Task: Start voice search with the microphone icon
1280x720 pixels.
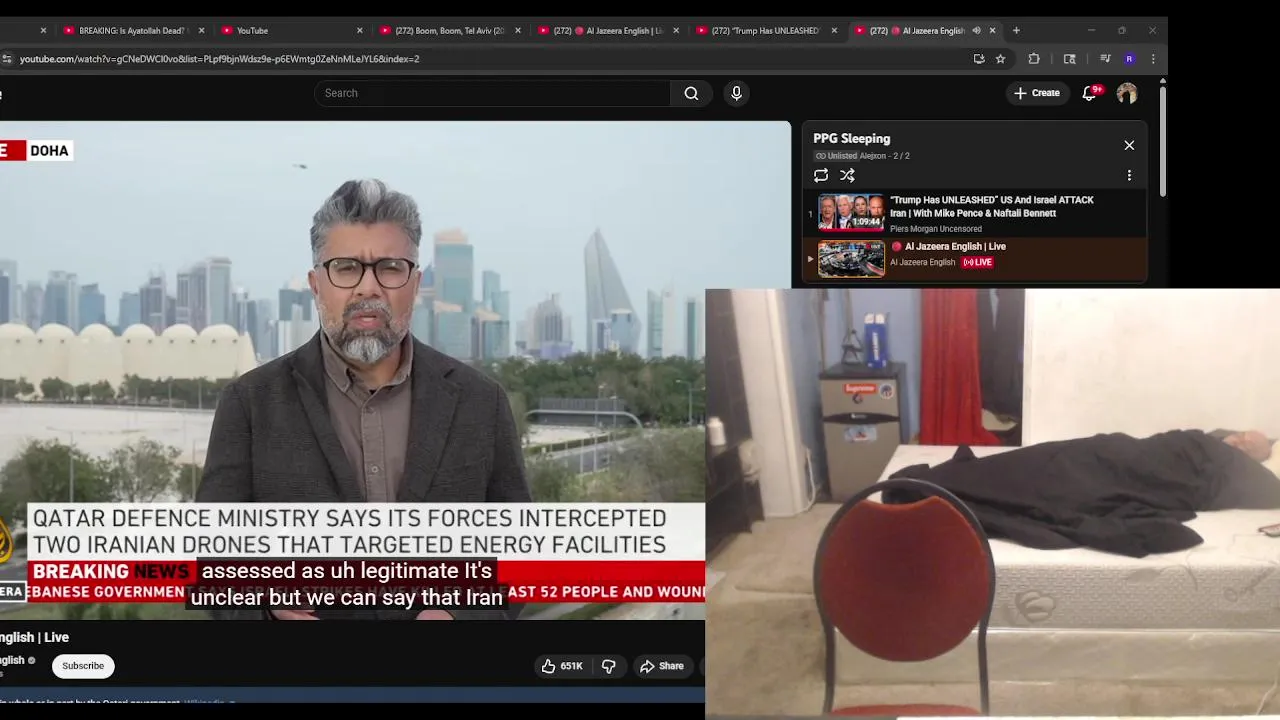Action: coord(736,93)
